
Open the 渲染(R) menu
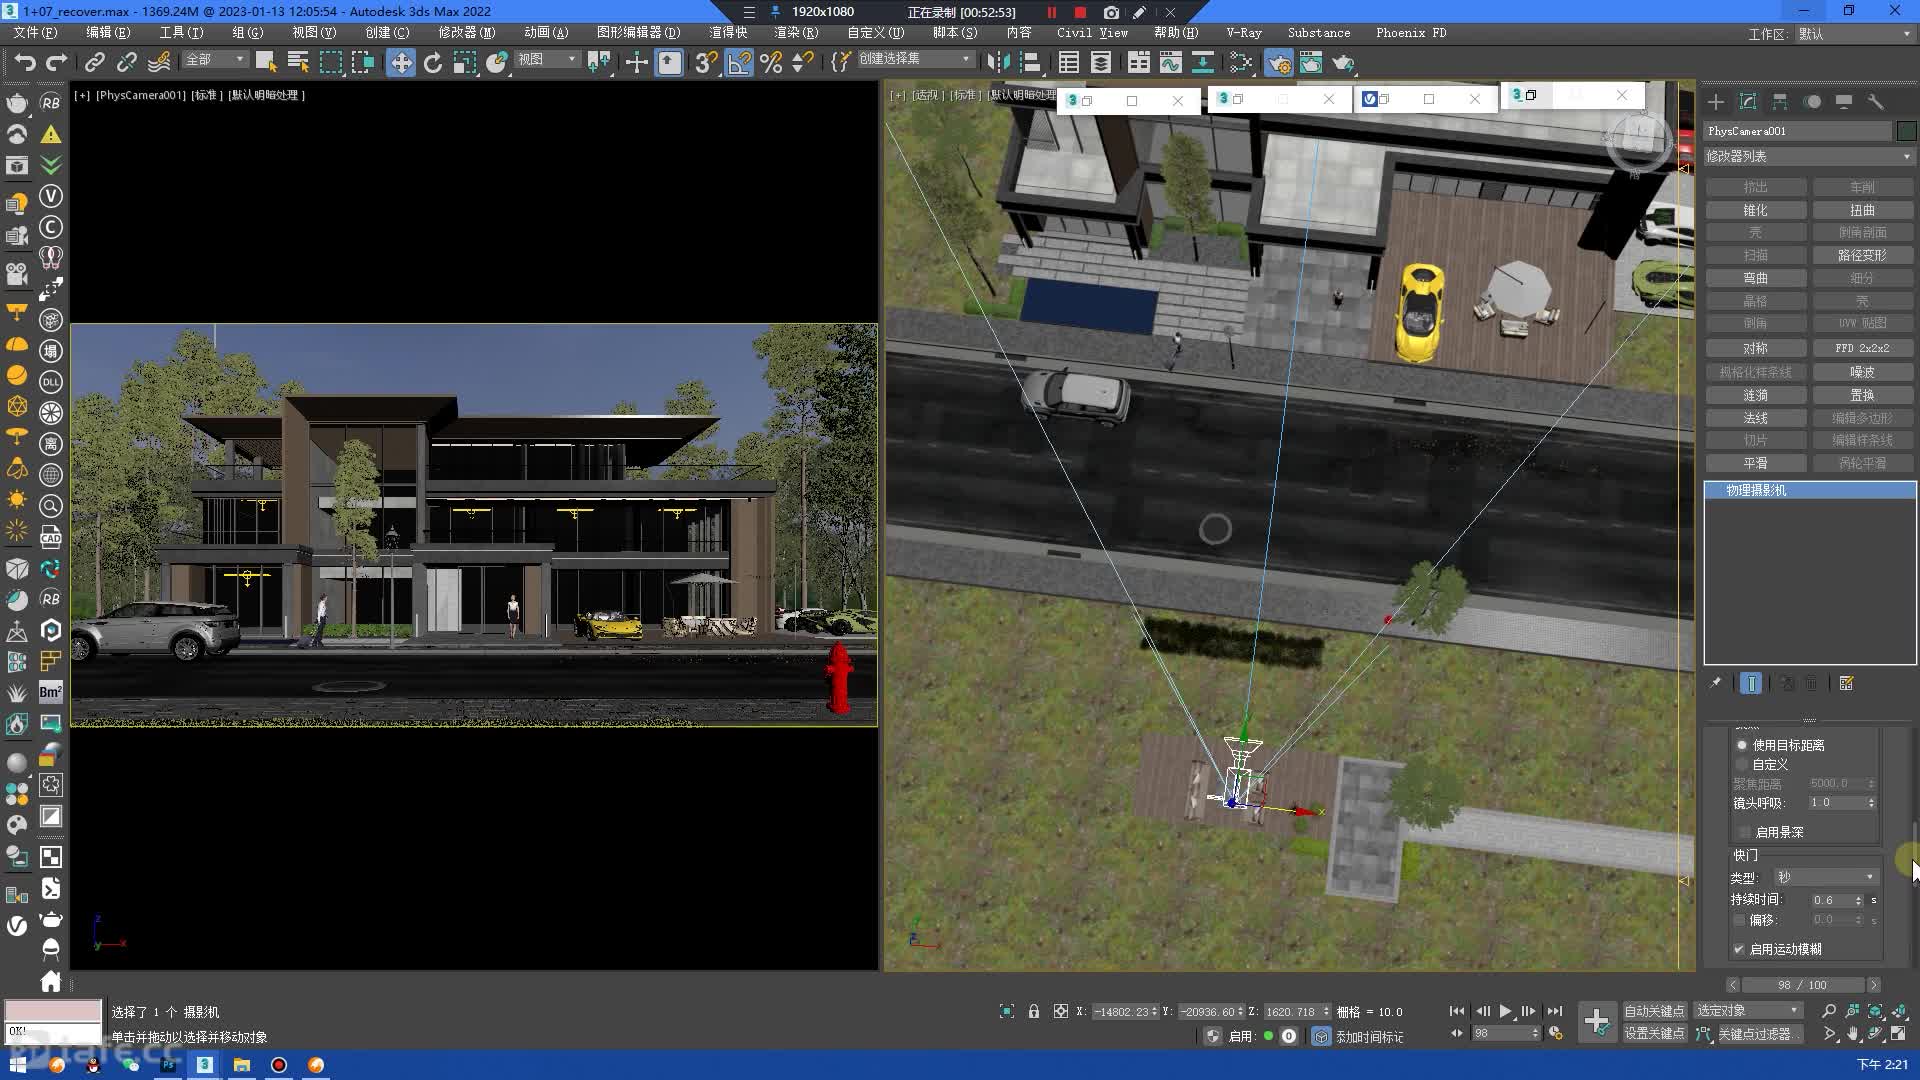click(796, 33)
